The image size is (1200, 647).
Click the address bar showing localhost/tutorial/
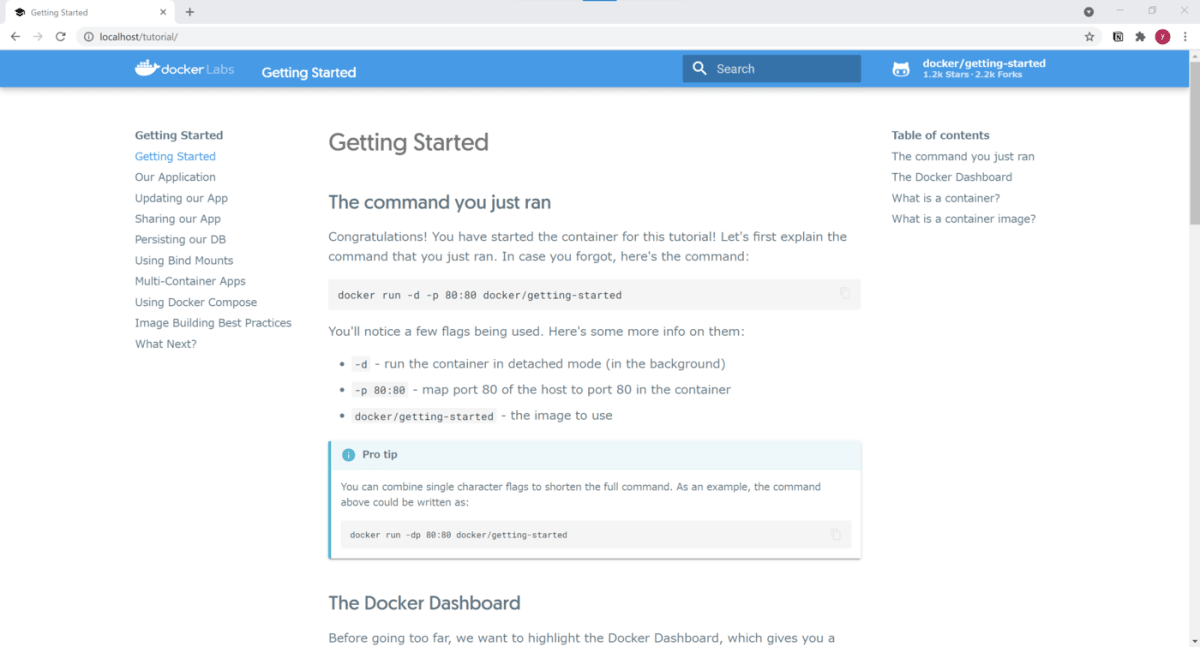point(588,37)
